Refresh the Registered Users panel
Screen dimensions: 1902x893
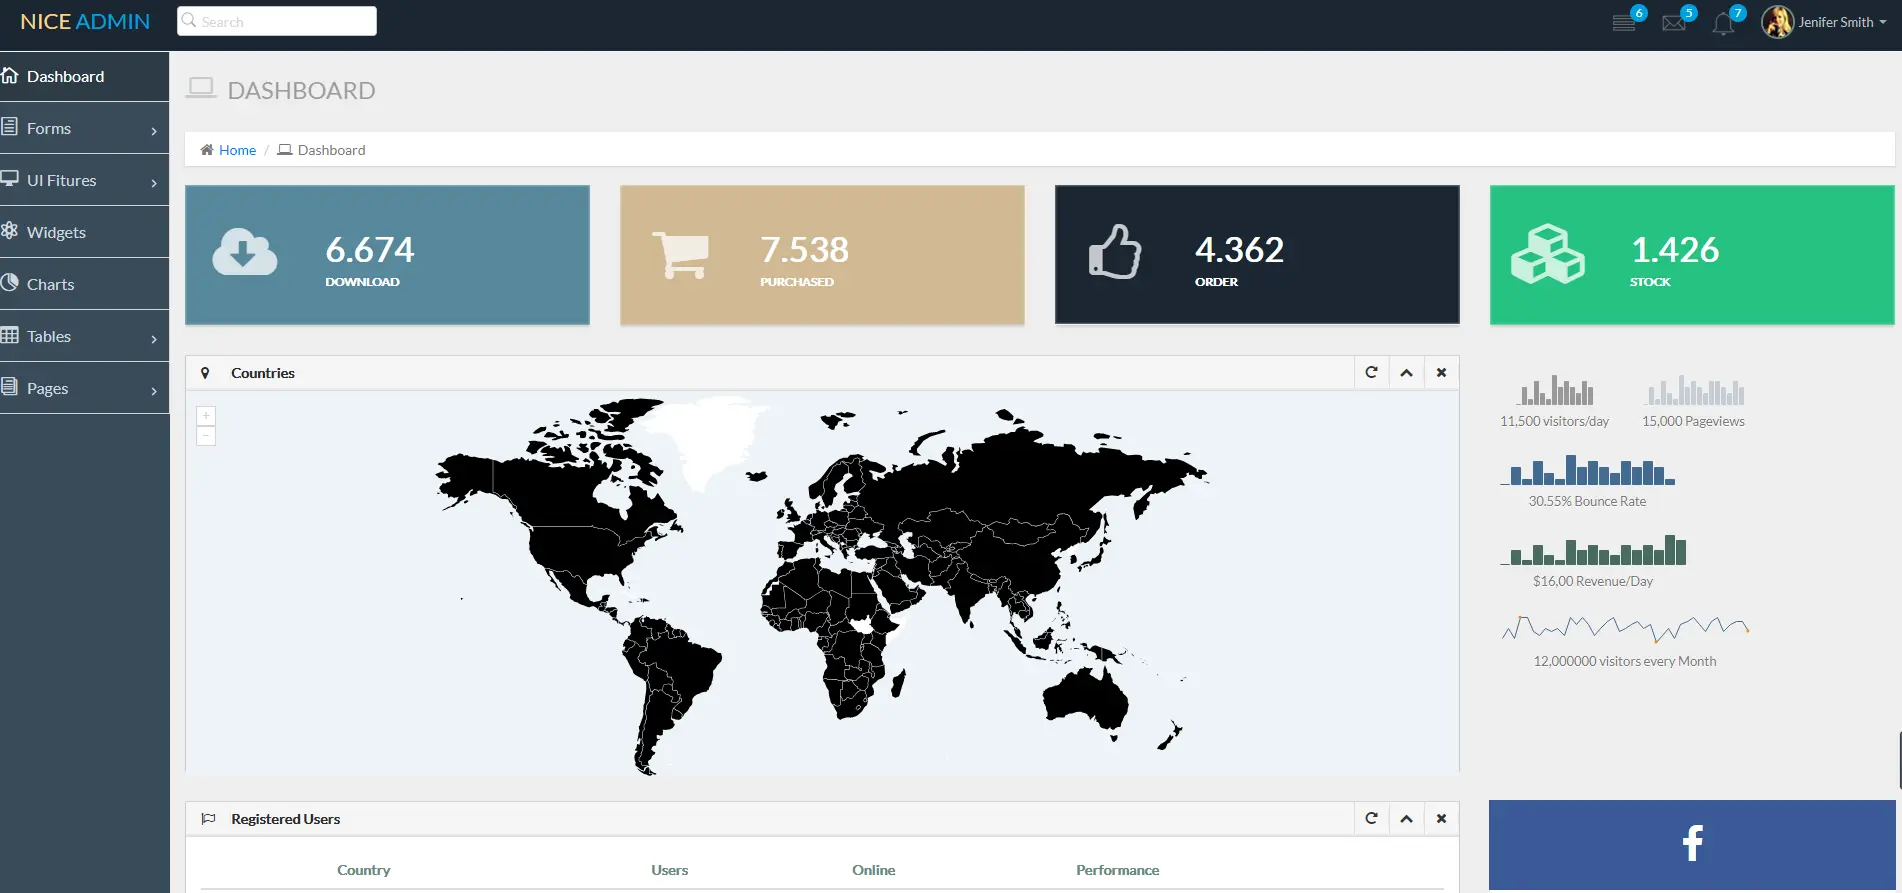(1372, 819)
